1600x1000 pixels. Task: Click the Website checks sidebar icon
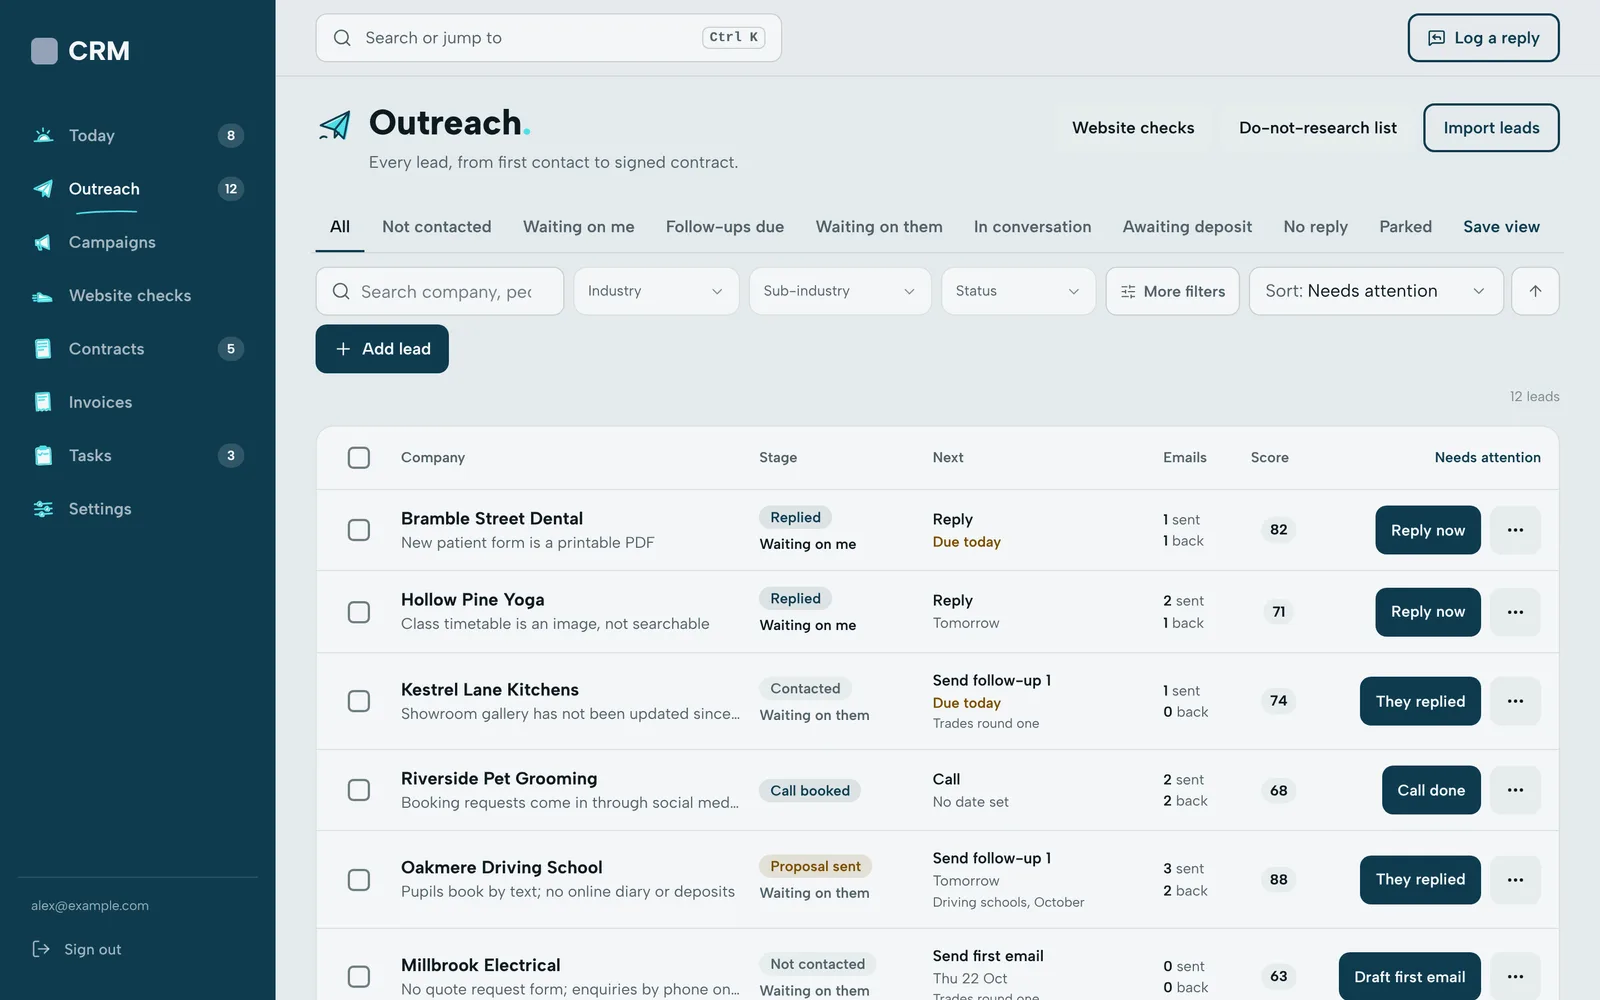click(x=43, y=296)
